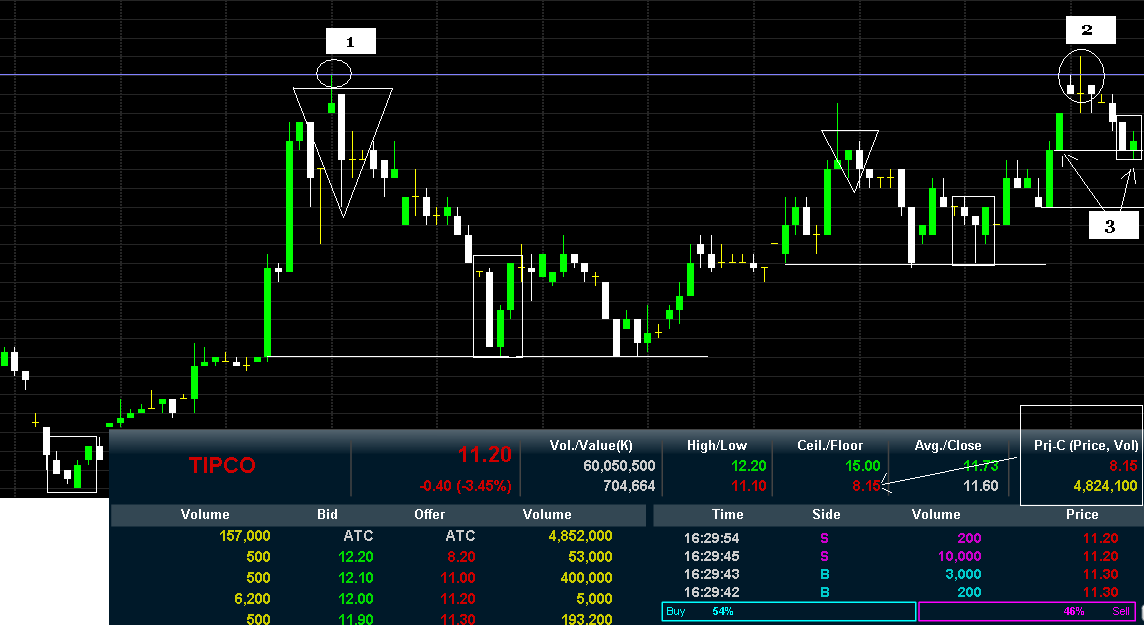Click the bid price 11.90
Image resolution: width=1144 pixels, height=625 pixels.
point(356,618)
